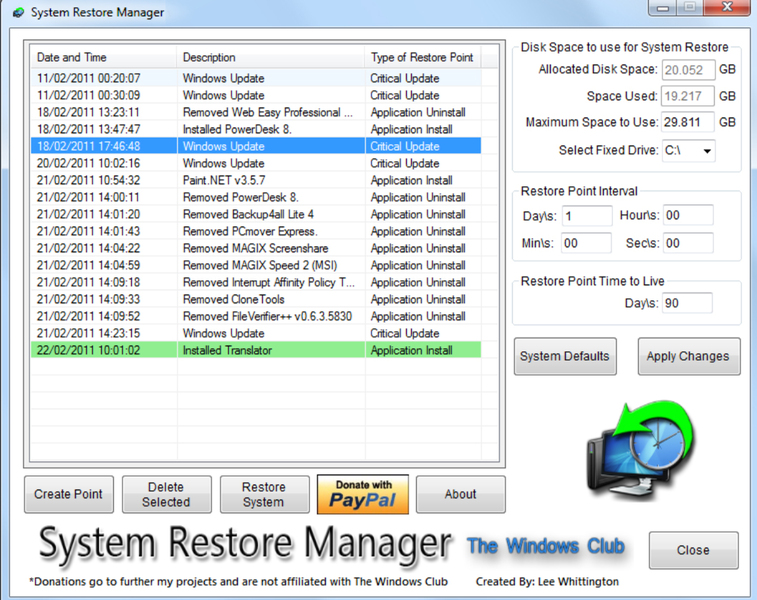Viewport: 757px width, 600px height.
Task: Click Application Install type for Paint.NET row
Action: (411, 180)
